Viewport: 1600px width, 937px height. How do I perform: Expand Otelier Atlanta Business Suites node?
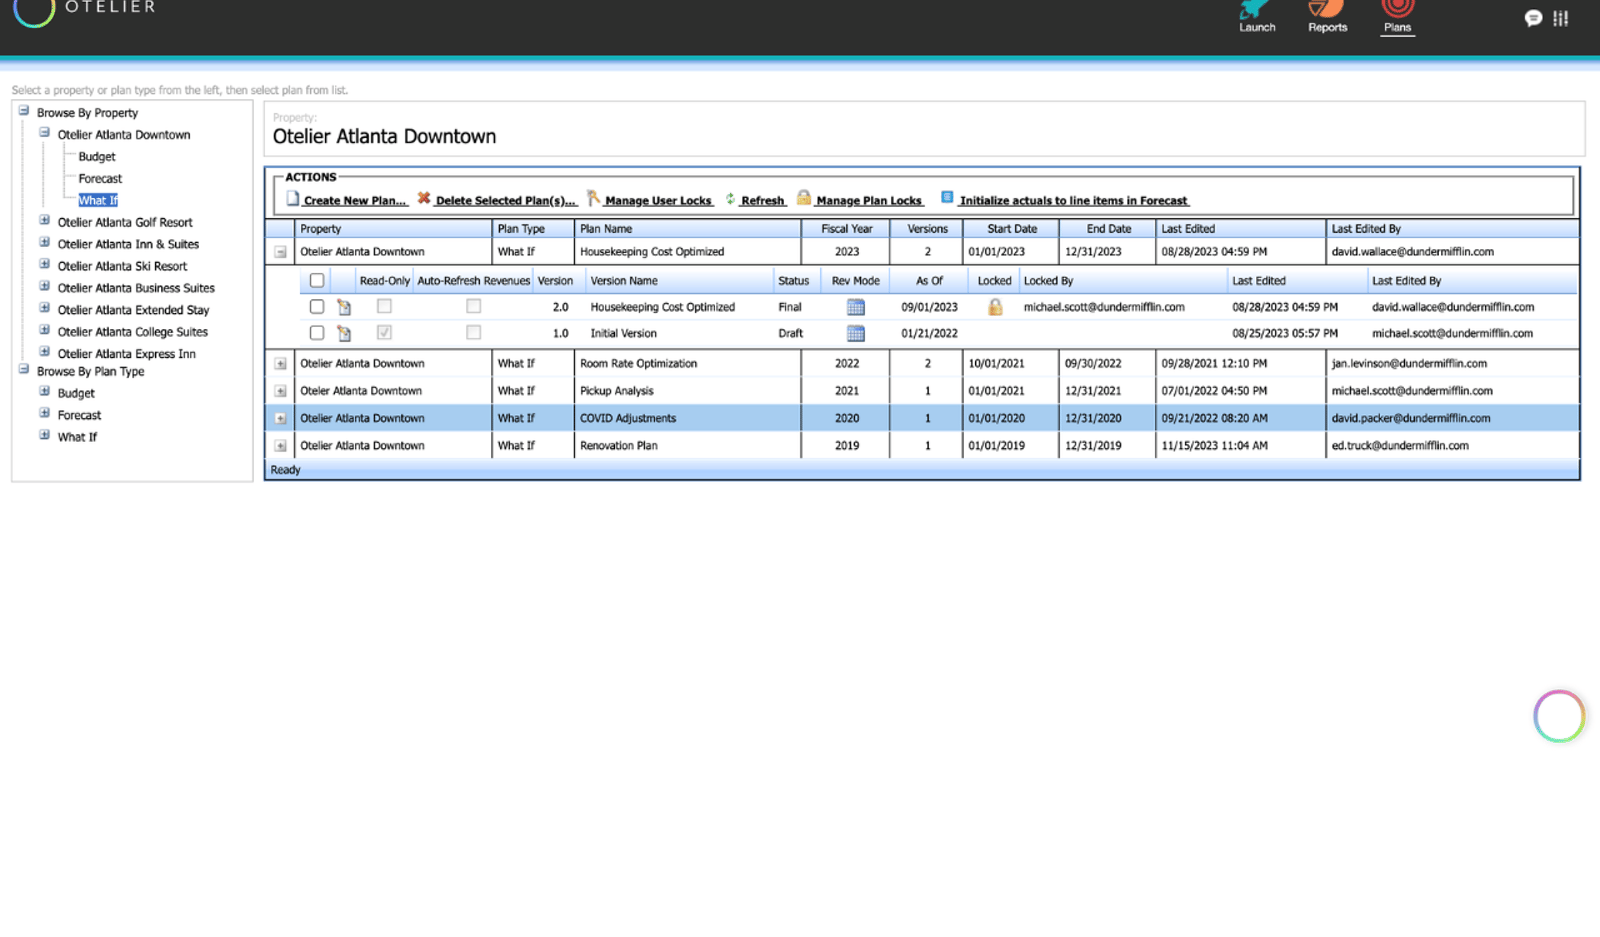(44, 286)
